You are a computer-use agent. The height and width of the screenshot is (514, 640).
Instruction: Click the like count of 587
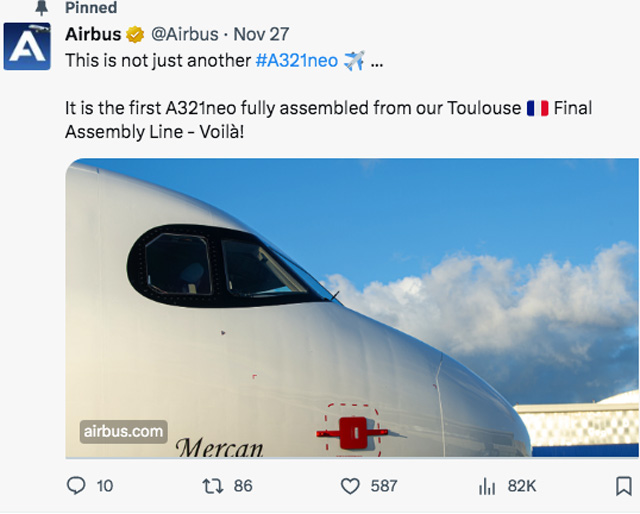click(x=383, y=486)
